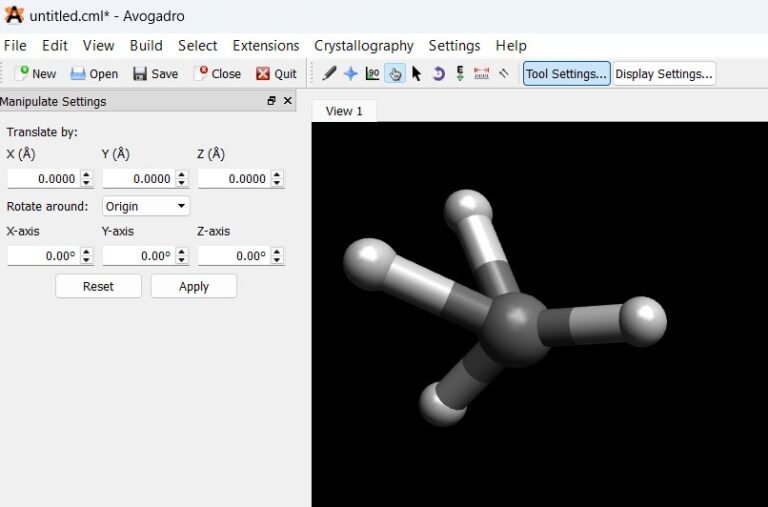Click the Open file toolbar button

pos(94,73)
